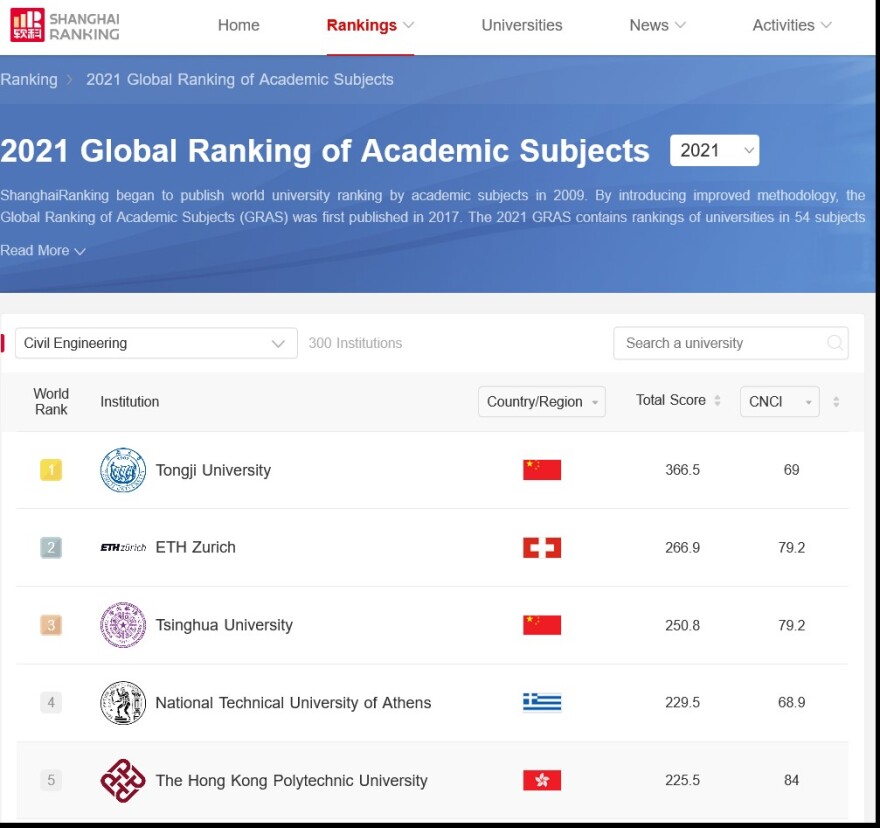Click the Tongji University logo
Image resolution: width=880 pixels, height=828 pixels.
[123, 470]
